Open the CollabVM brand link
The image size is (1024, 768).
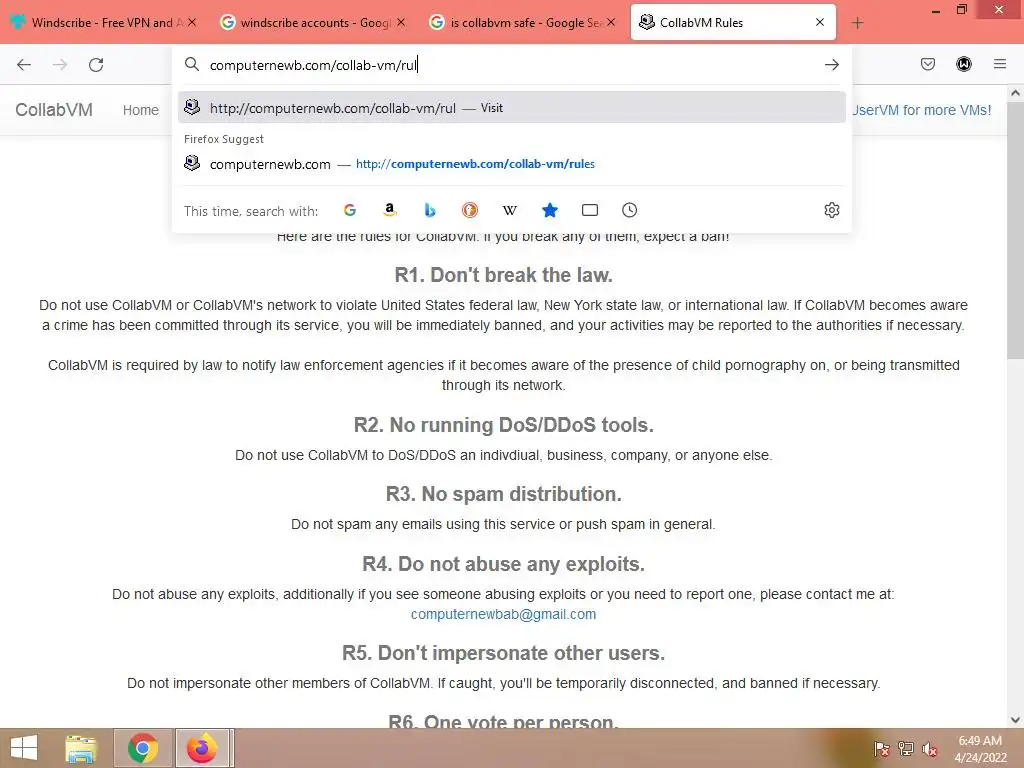[54, 110]
